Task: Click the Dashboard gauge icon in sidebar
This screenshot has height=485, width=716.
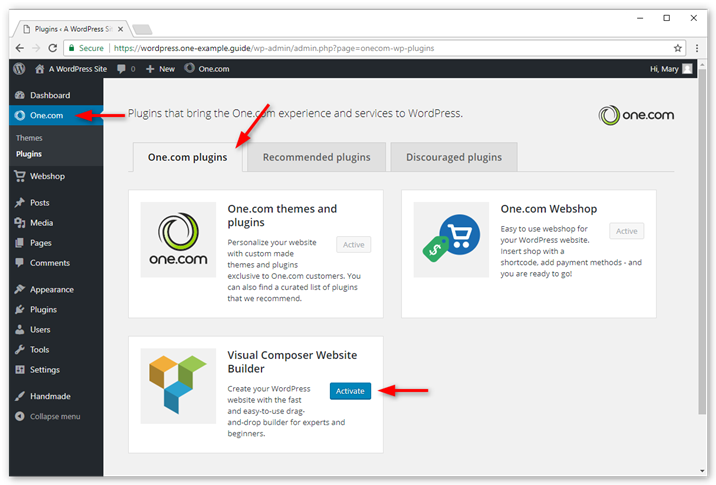Action: click(x=20, y=95)
